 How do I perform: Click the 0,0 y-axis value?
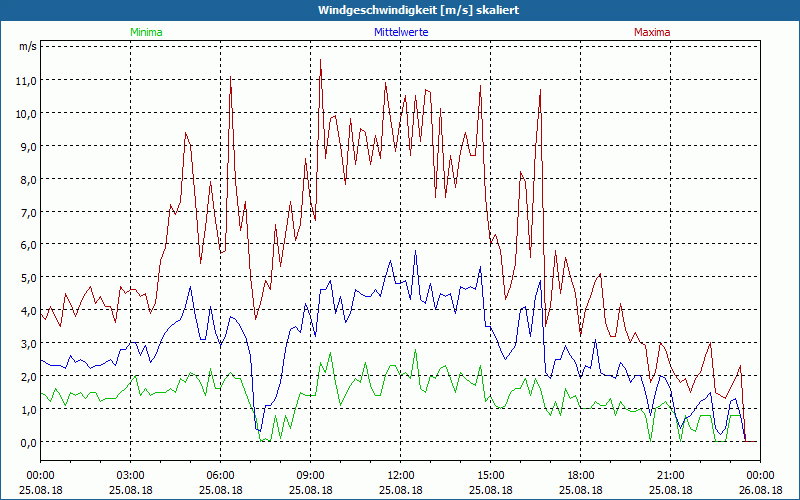point(28,442)
